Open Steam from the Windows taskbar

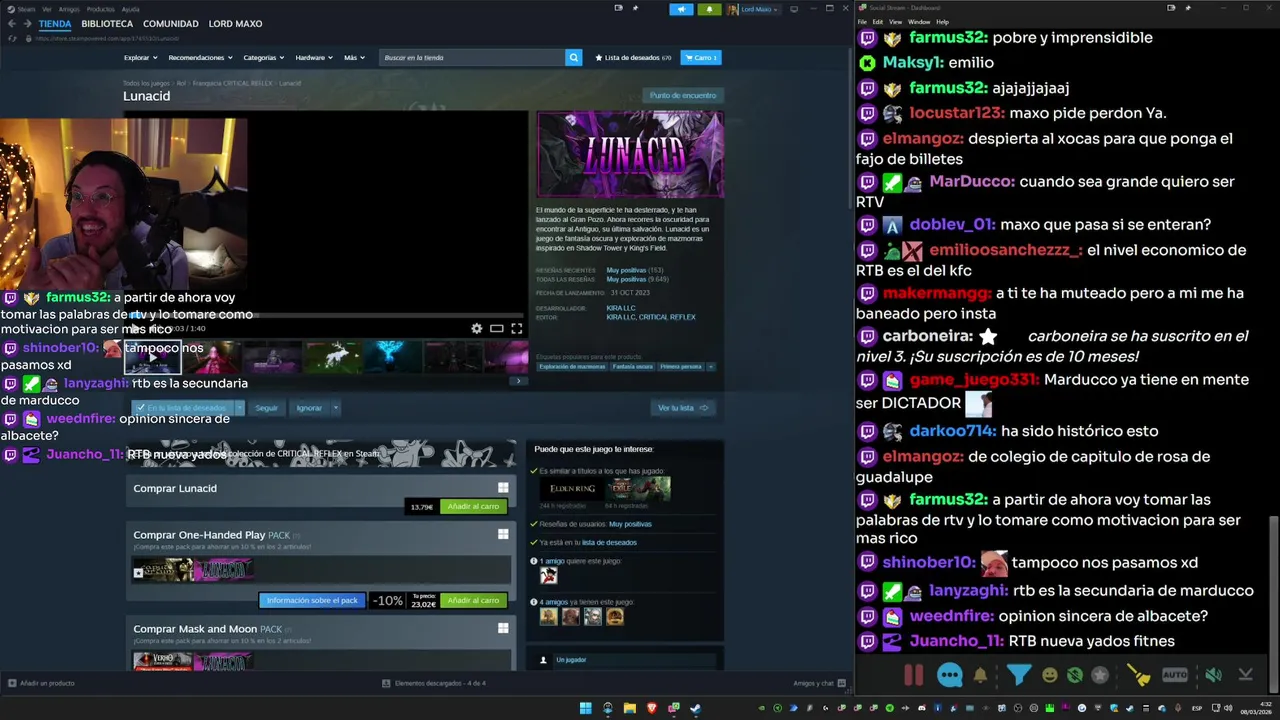pyautogui.click(x=696, y=708)
